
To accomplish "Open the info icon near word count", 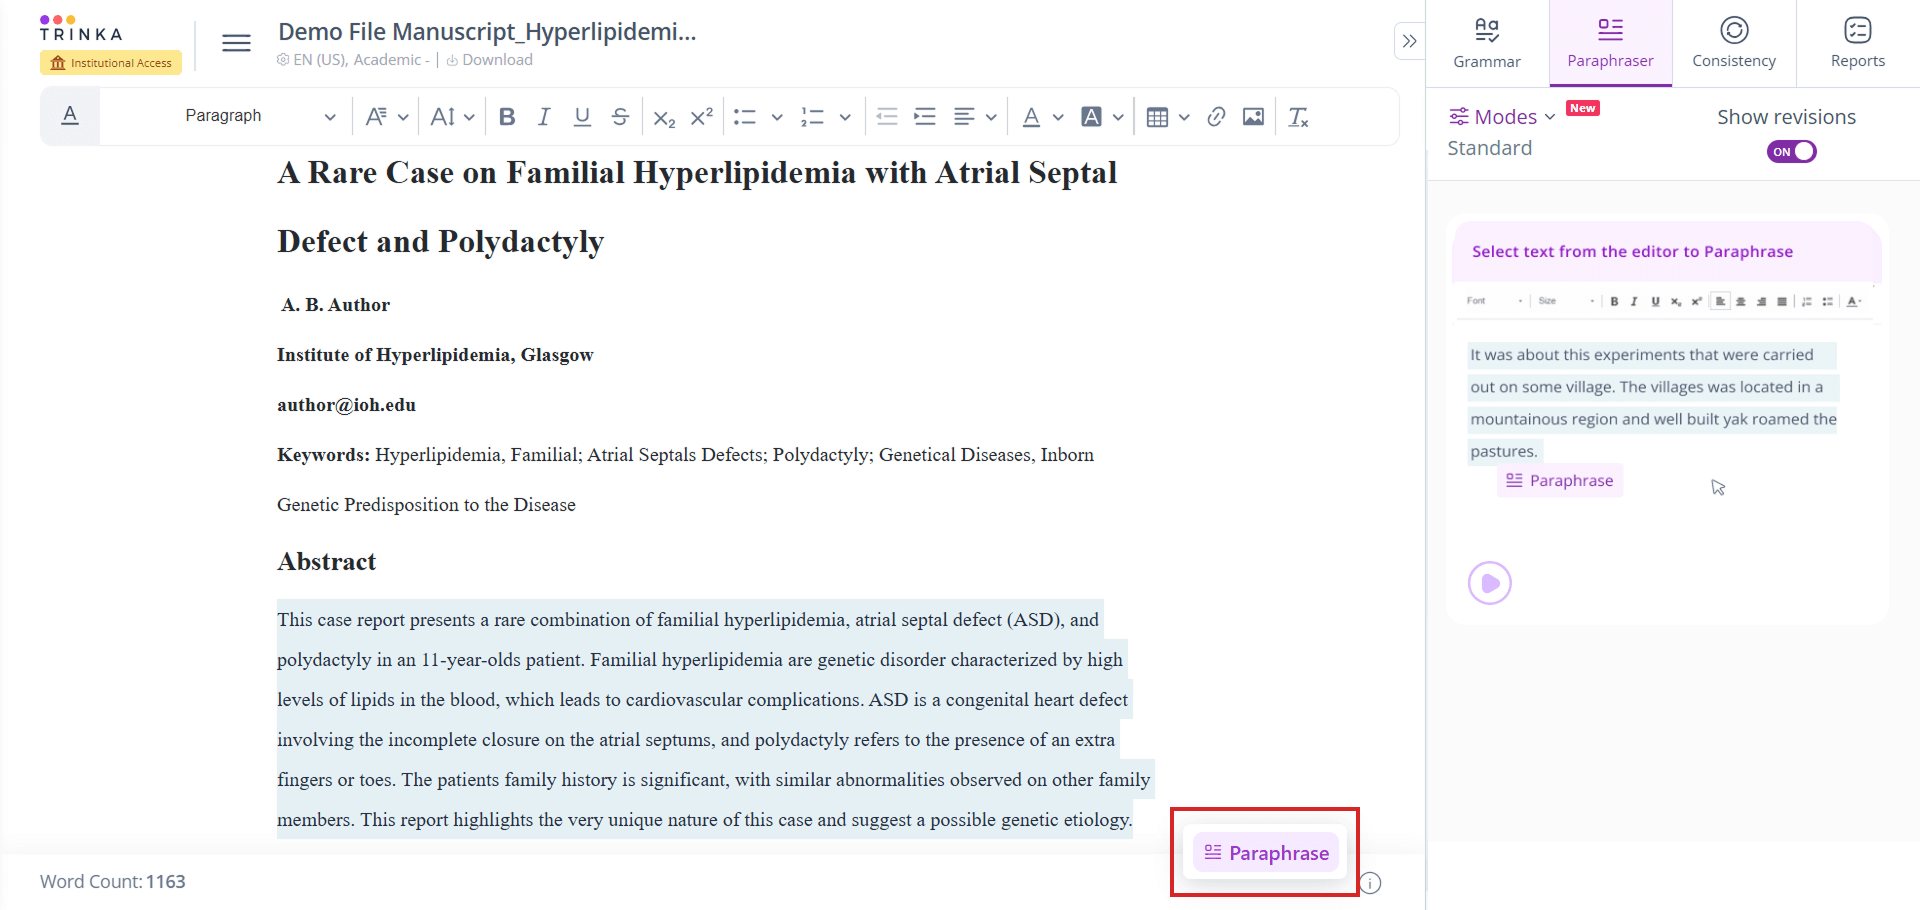I will [1371, 883].
